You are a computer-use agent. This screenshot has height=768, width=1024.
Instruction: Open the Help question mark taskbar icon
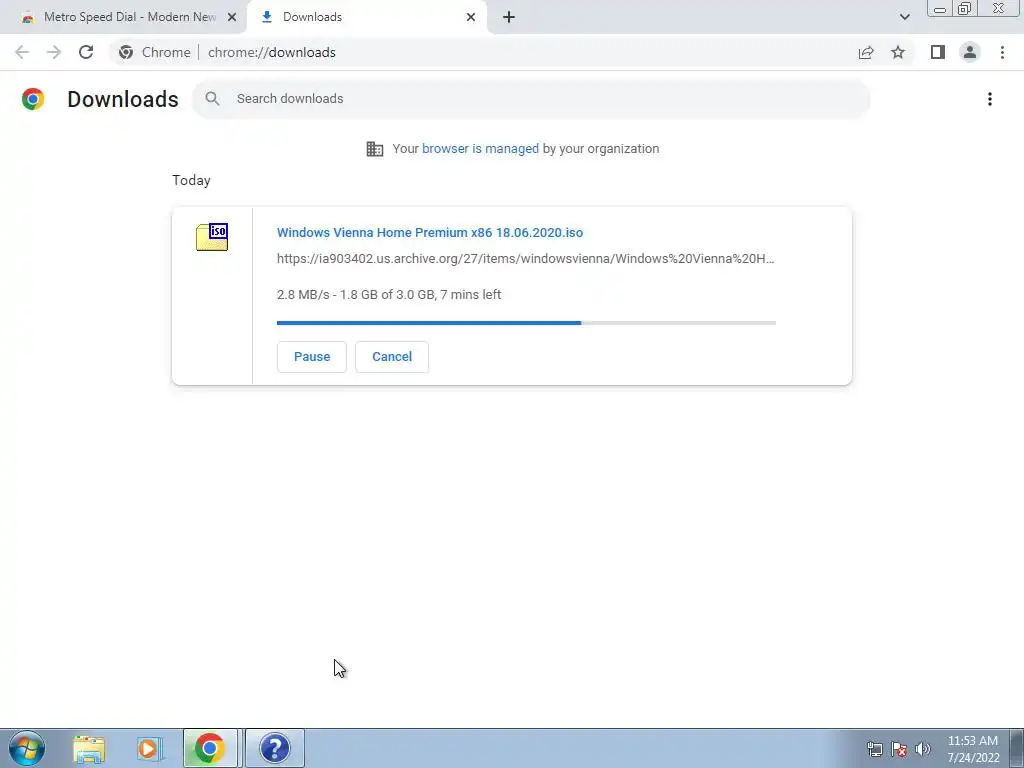(275, 748)
